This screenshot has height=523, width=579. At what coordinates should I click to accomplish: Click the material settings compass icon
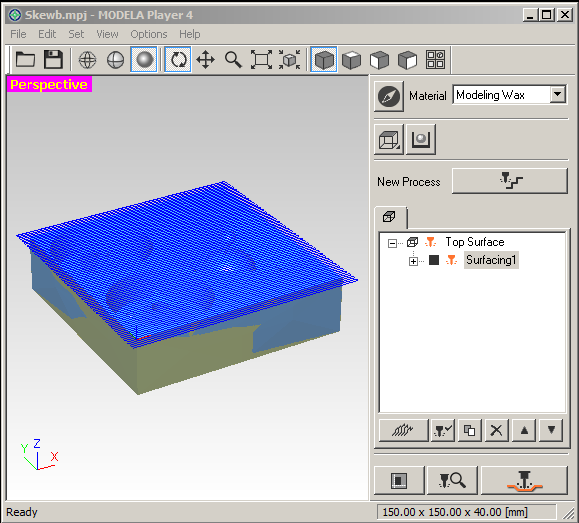(x=389, y=96)
